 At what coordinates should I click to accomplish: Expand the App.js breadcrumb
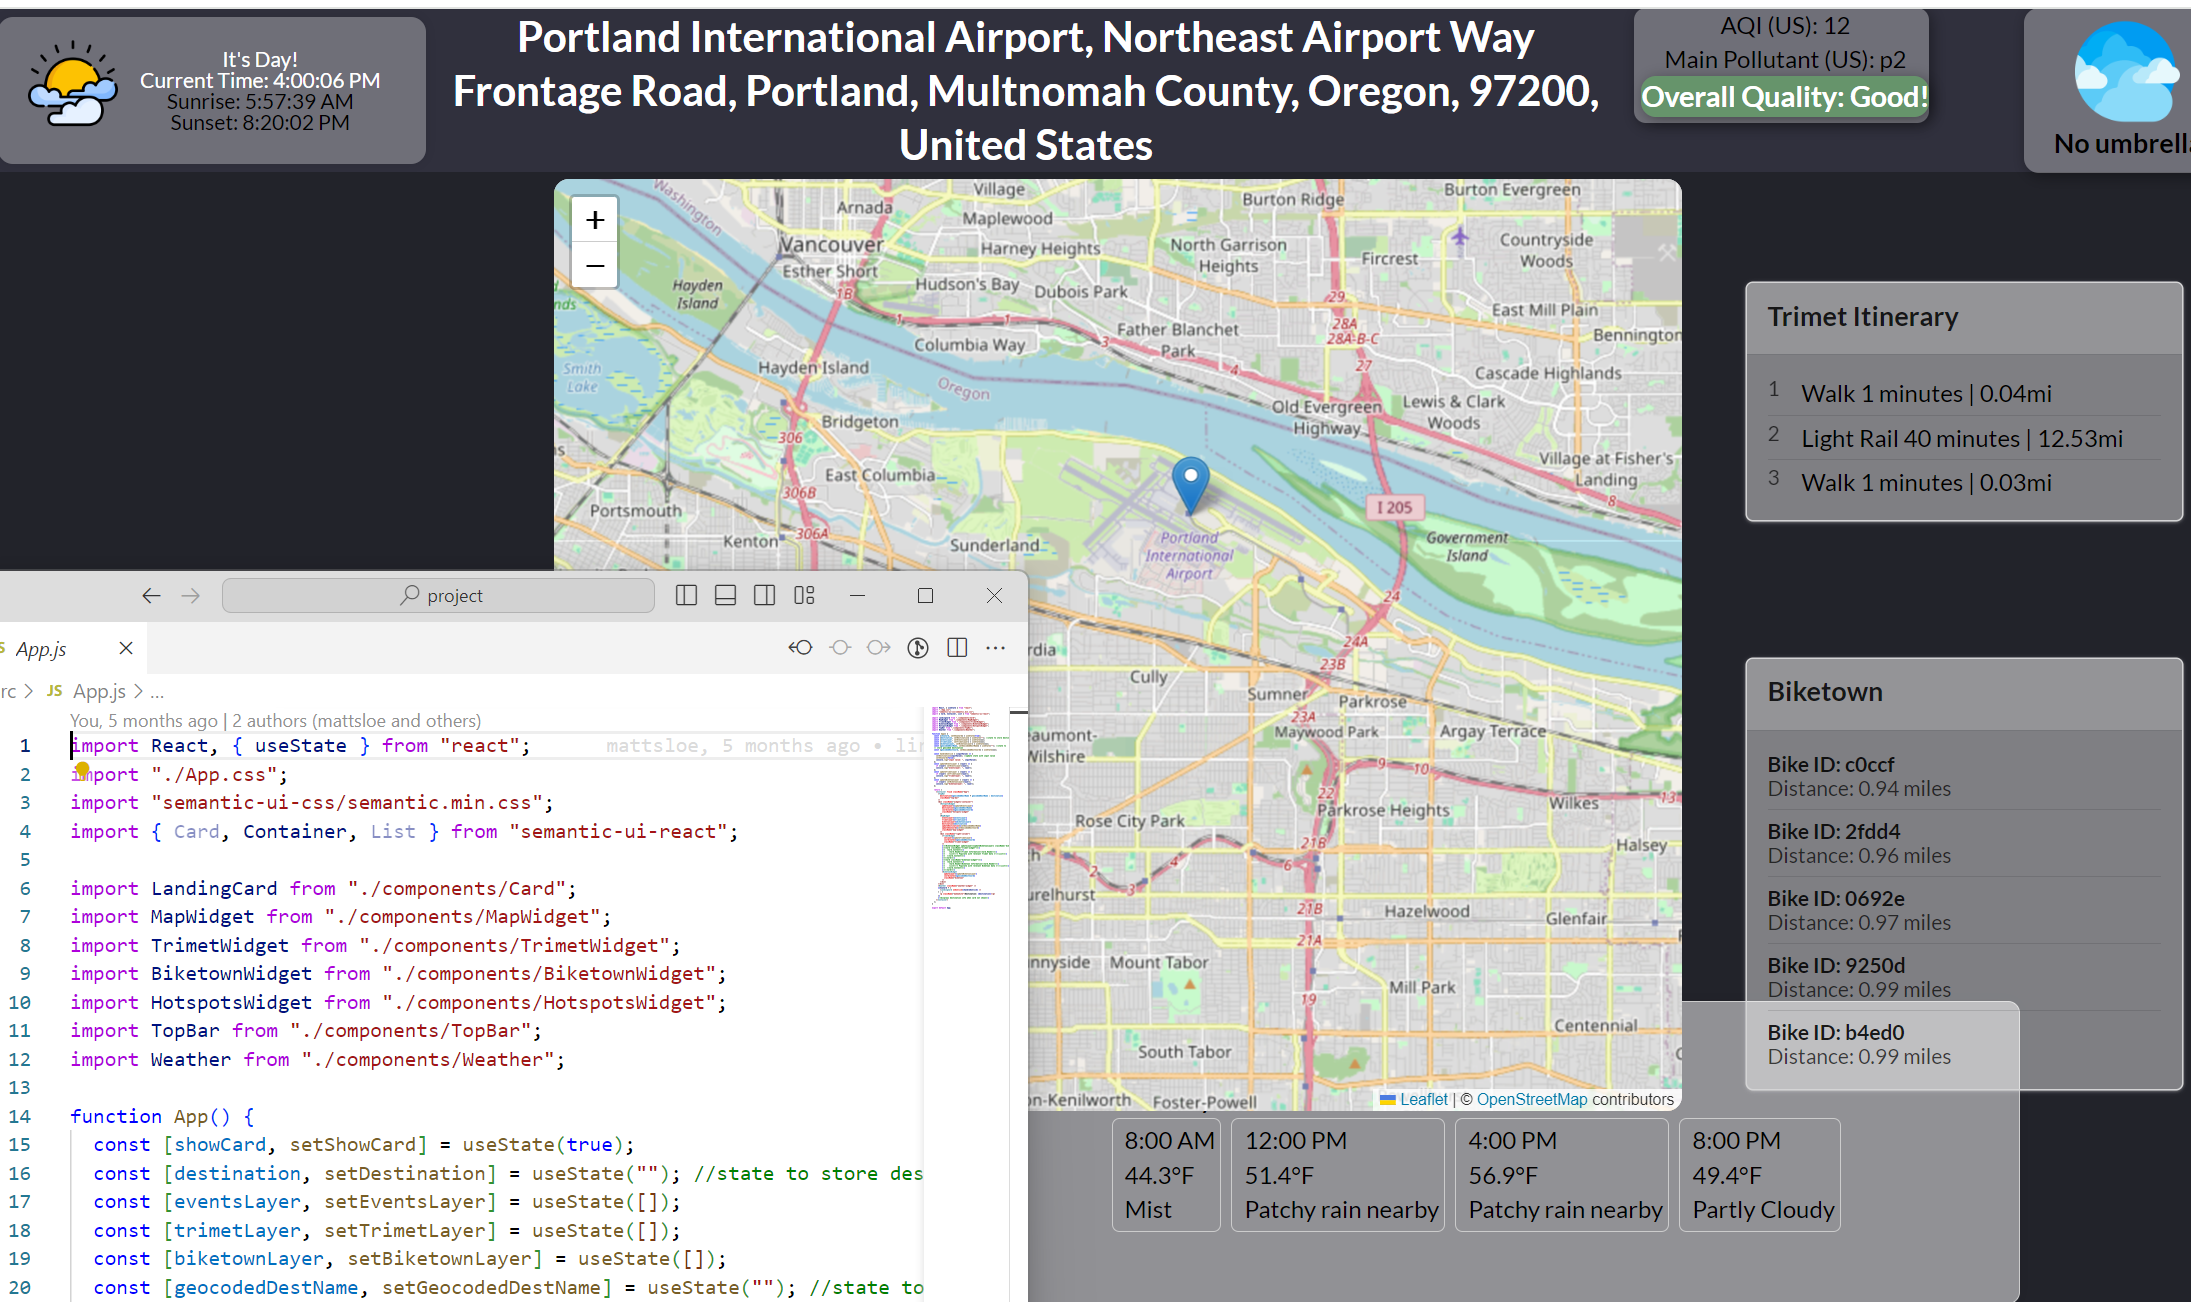pos(99,691)
